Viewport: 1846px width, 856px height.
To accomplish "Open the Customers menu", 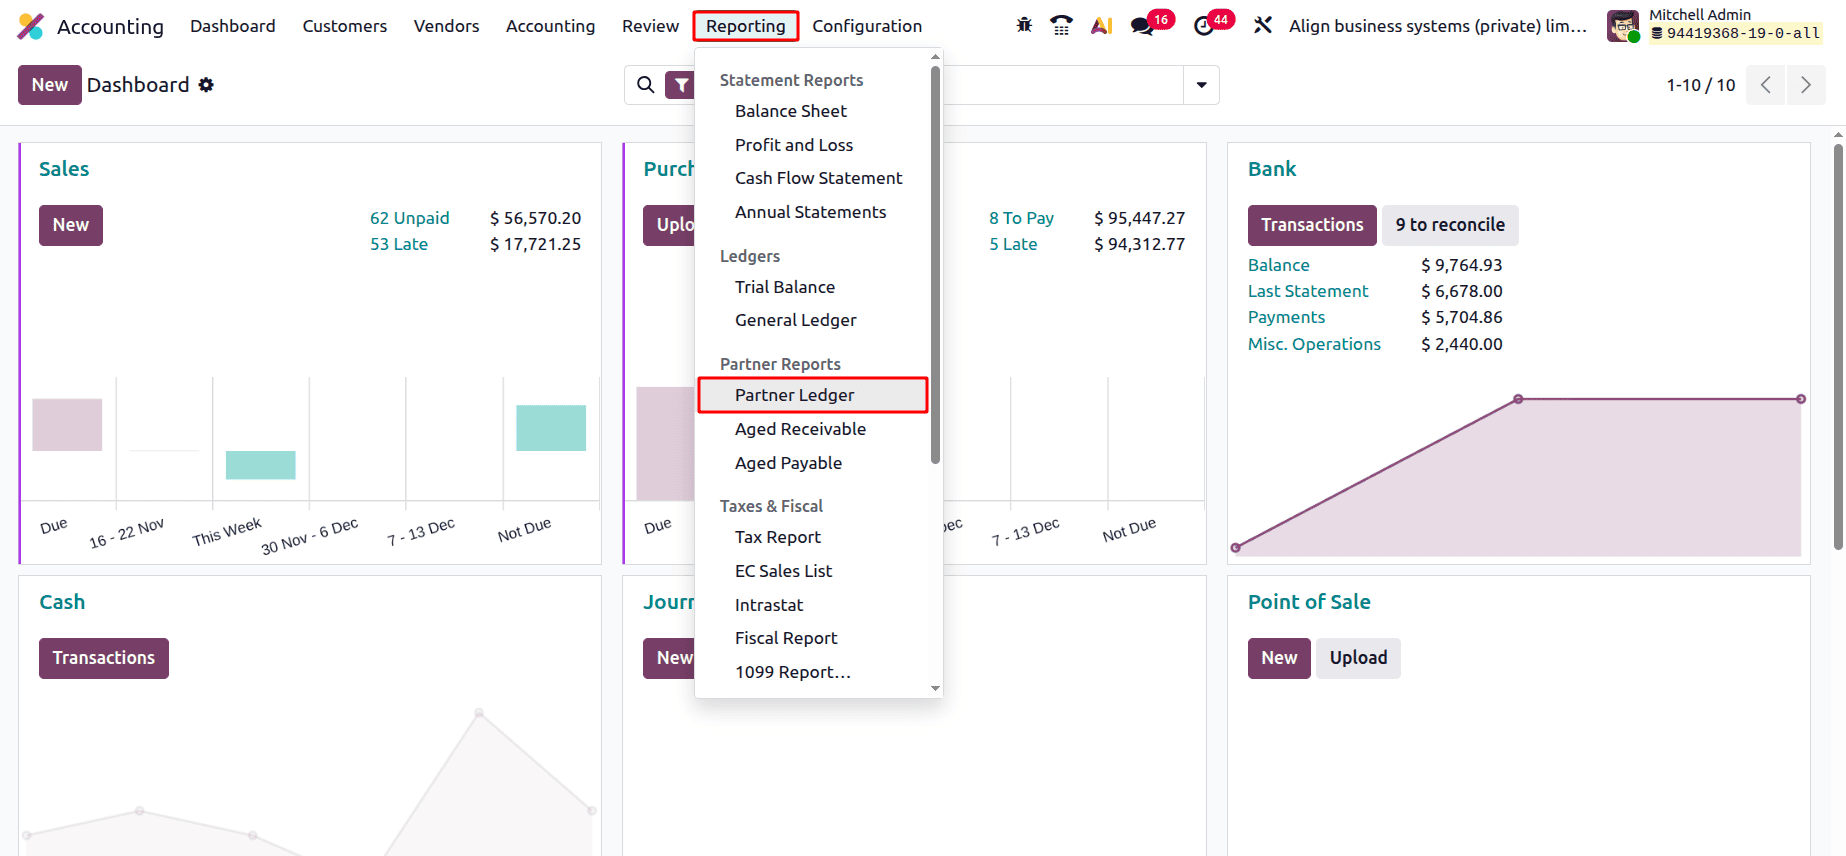I will click(x=345, y=26).
